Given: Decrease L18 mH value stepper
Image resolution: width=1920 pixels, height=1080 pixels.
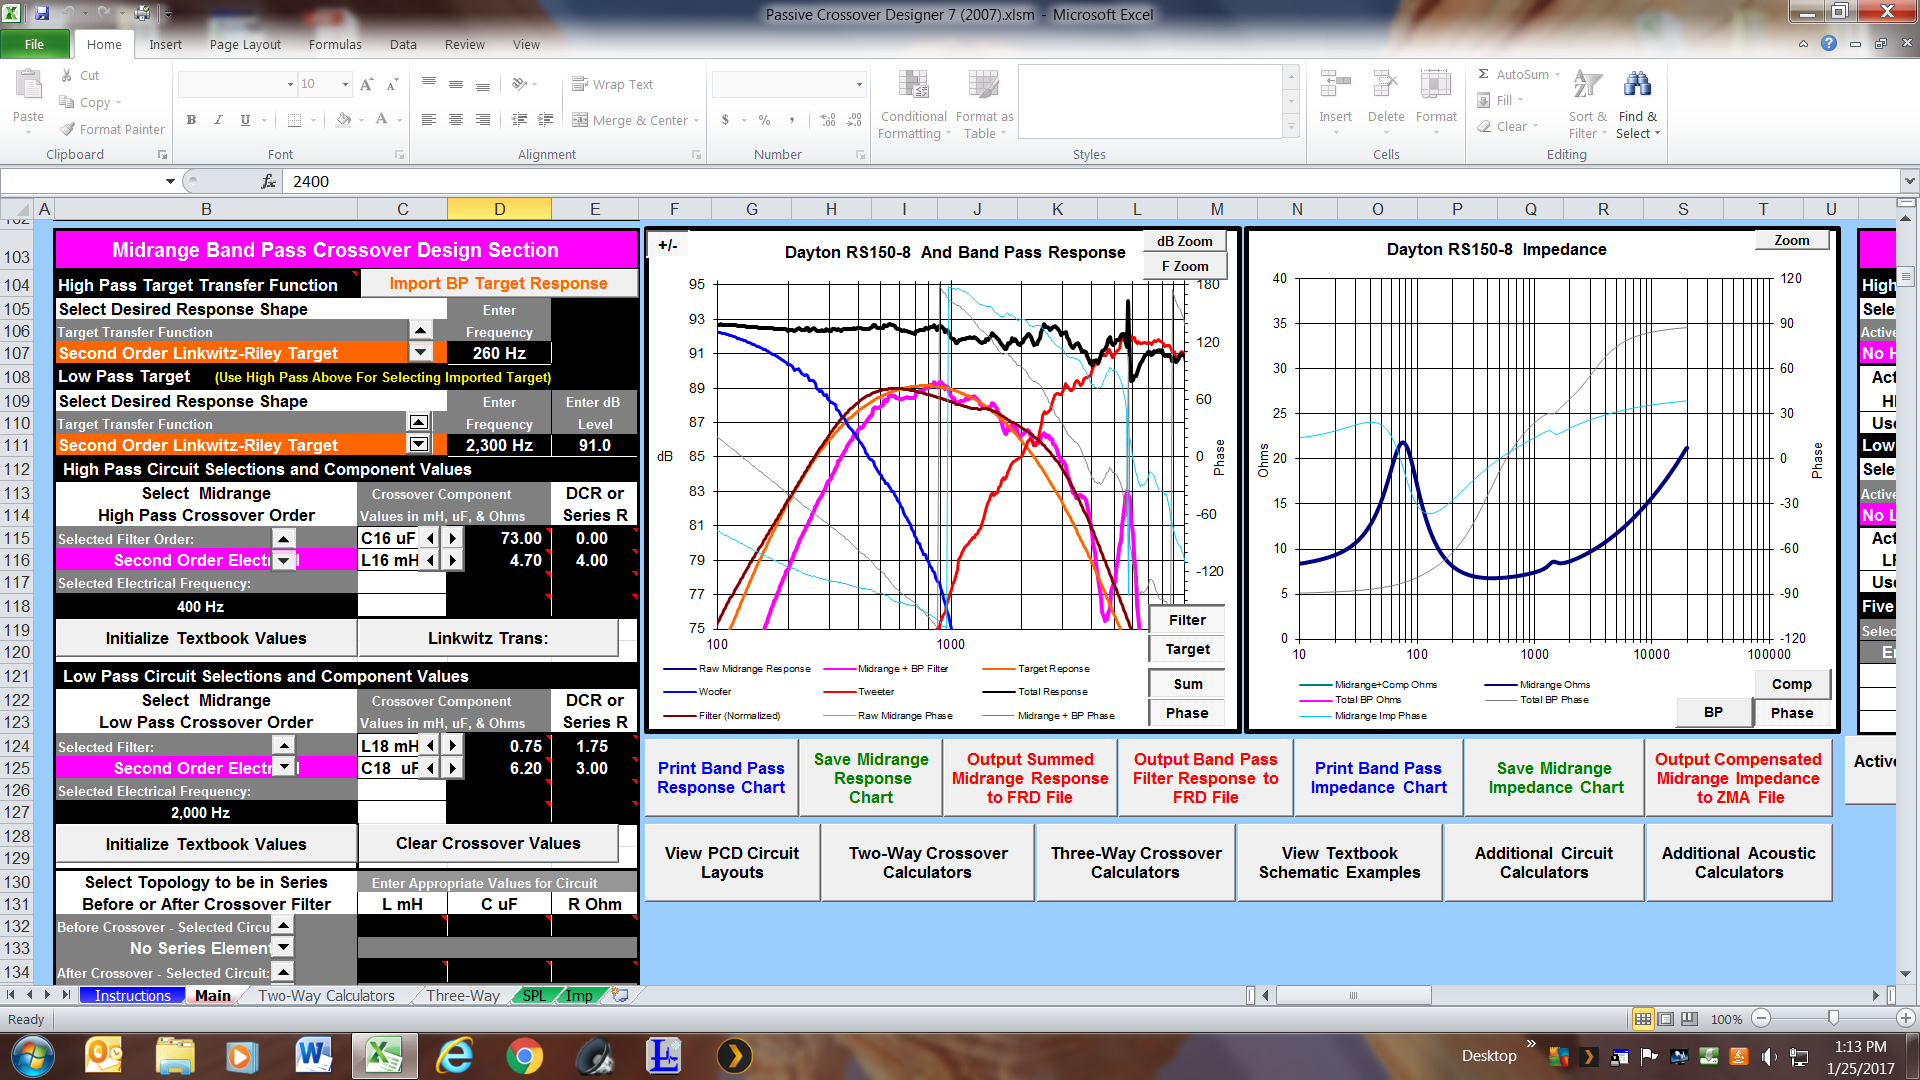Looking at the screenshot, I should (430, 745).
